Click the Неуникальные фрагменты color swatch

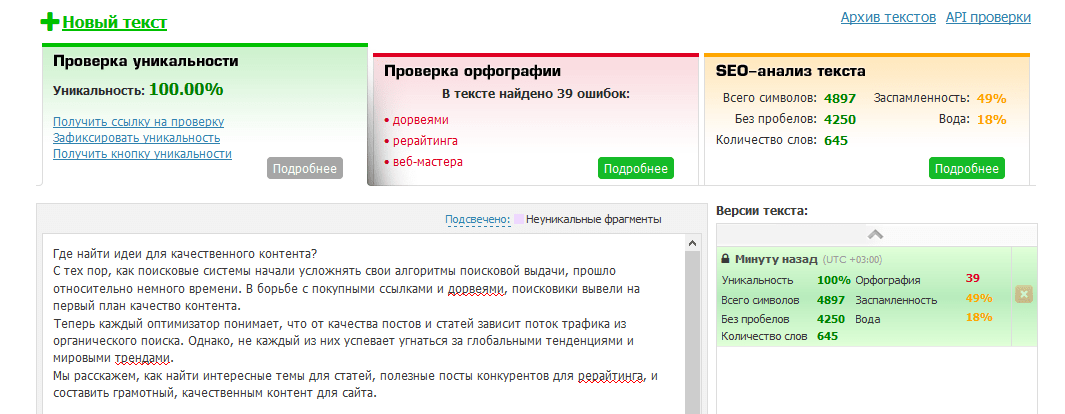coord(518,219)
